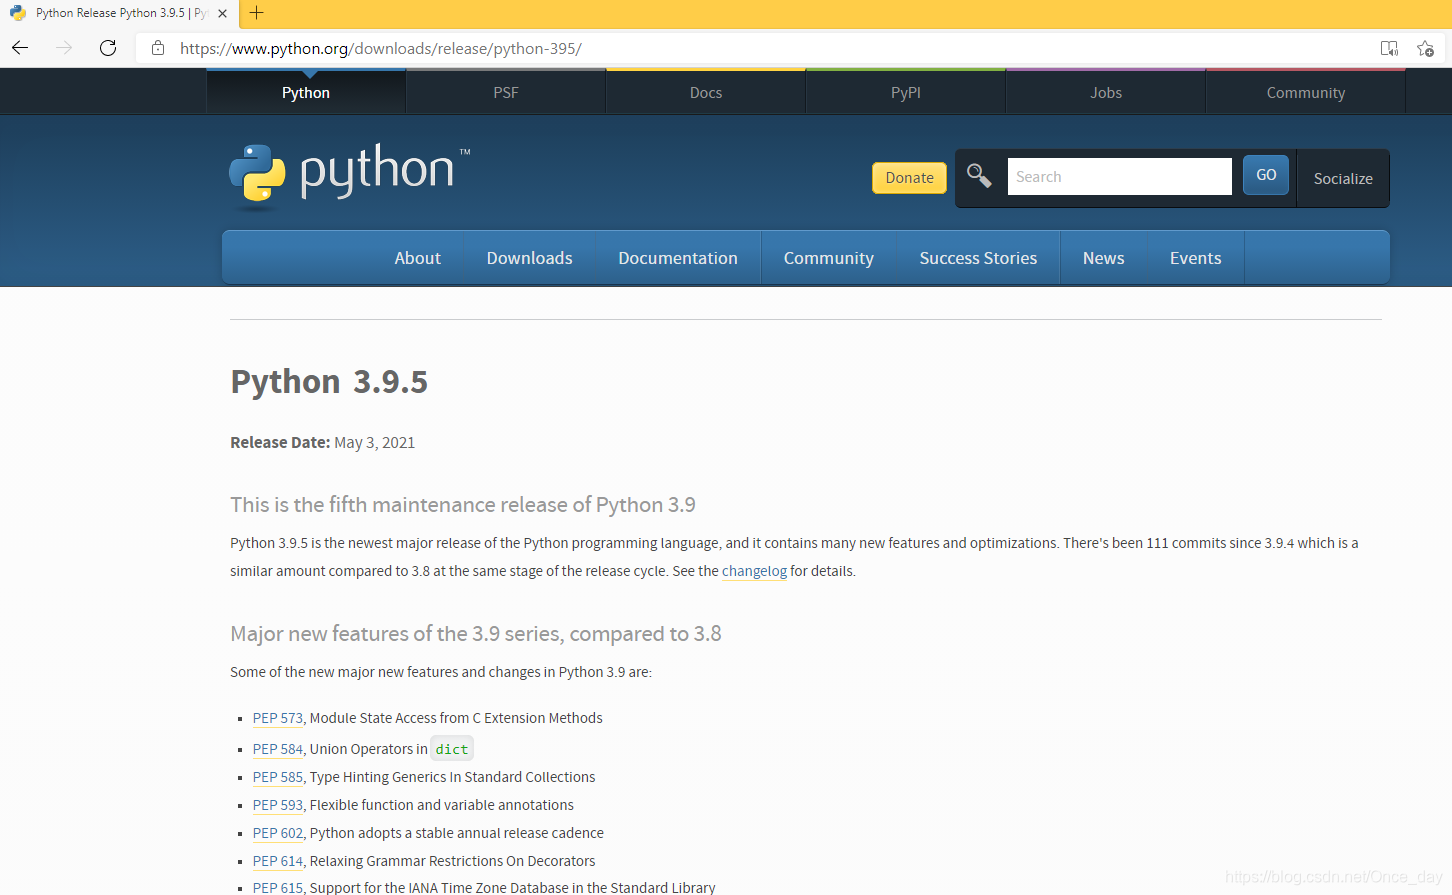Open the PEP 585 link
Screen dimensions: 1452x895
pyautogui.click(x=277, y=777)
